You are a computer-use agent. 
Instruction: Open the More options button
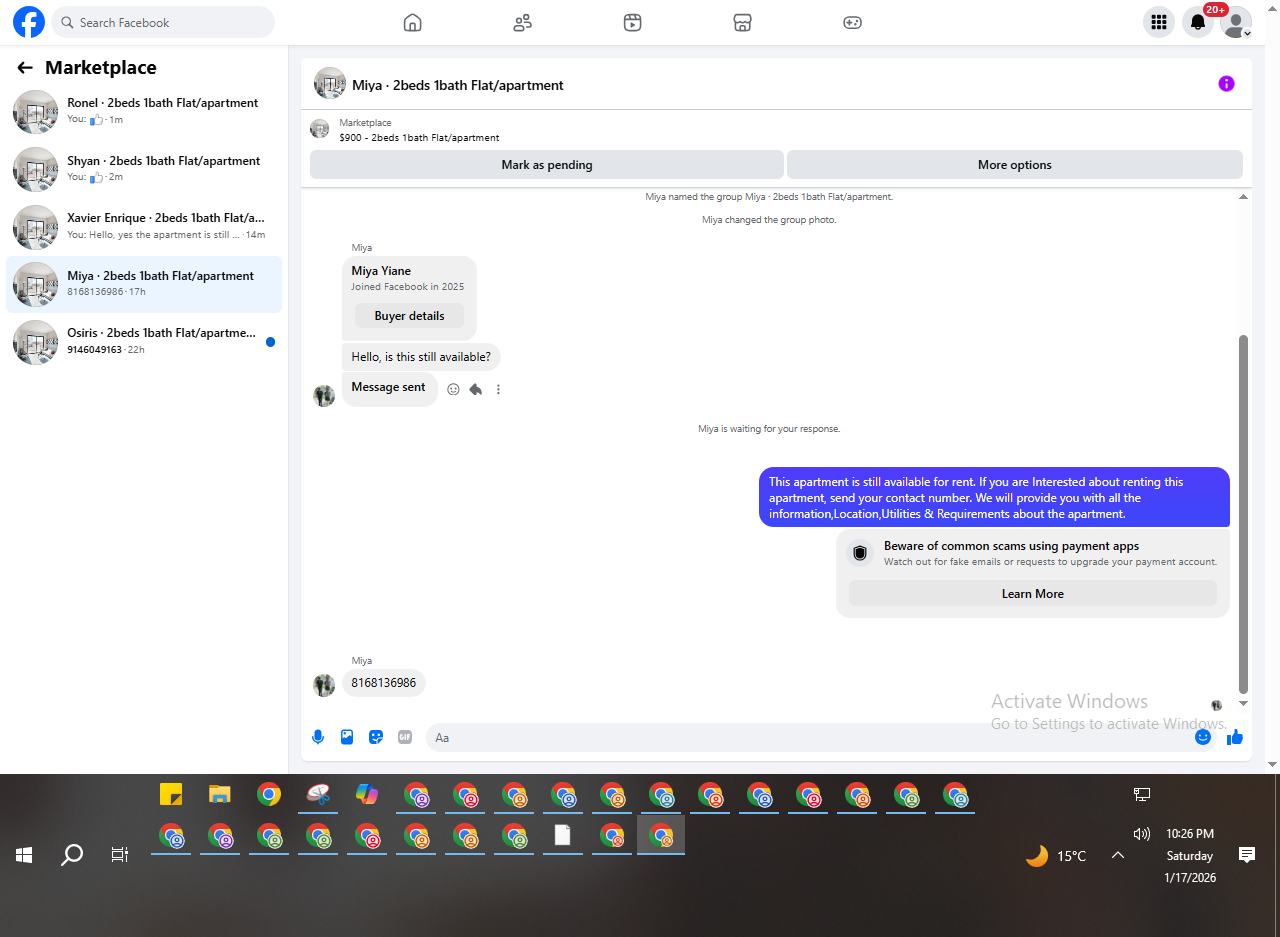pos(1015,165)
